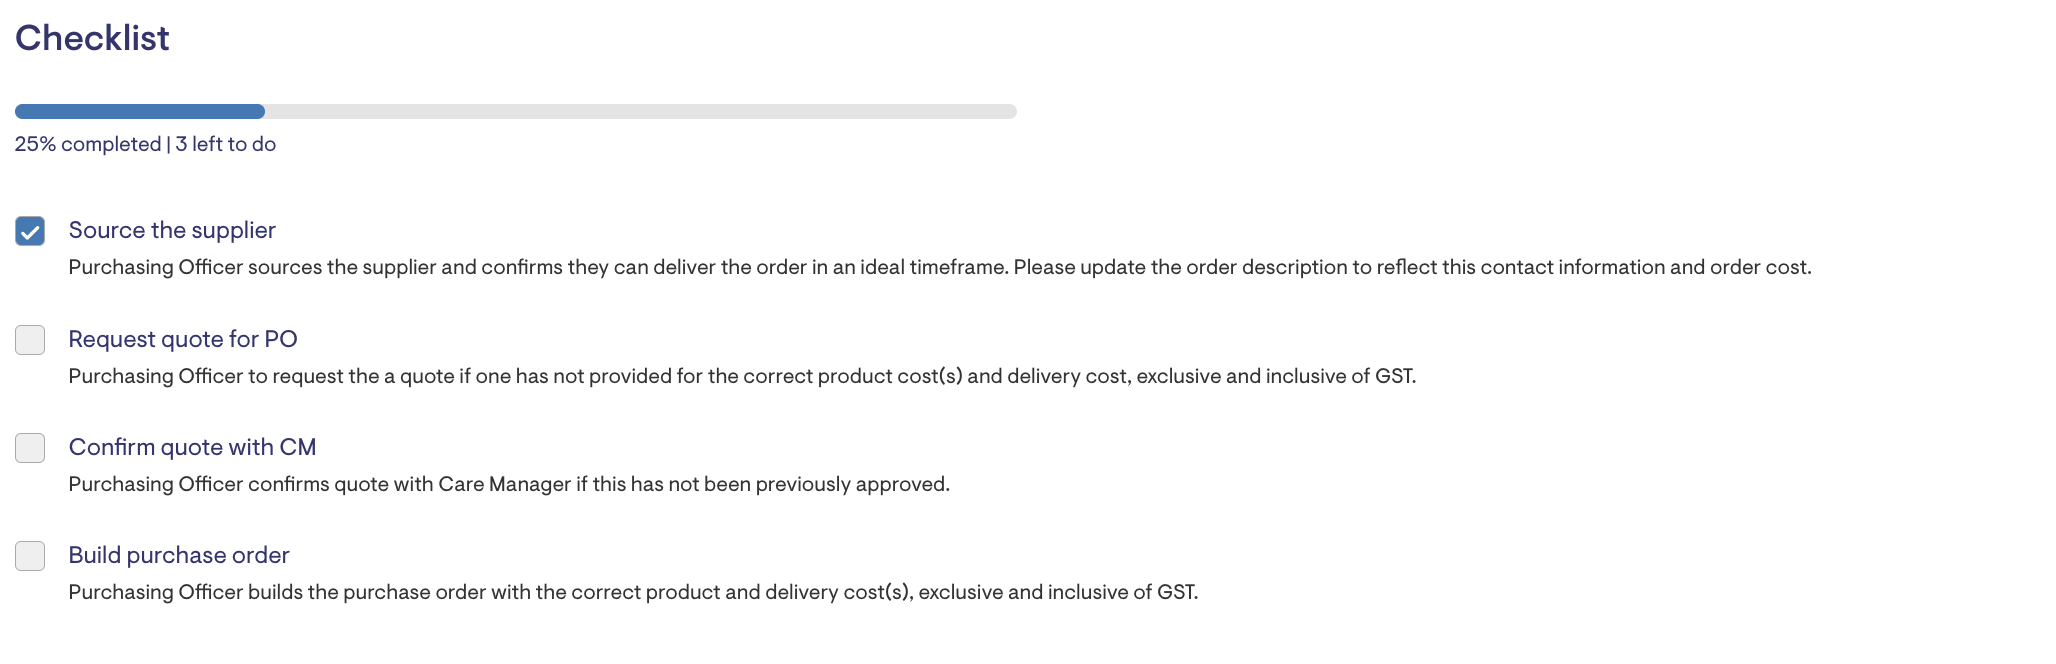Tick the Request quote for PO checkbox
The height and width of the screenshot is (664, 2056).
click(30, 340)
